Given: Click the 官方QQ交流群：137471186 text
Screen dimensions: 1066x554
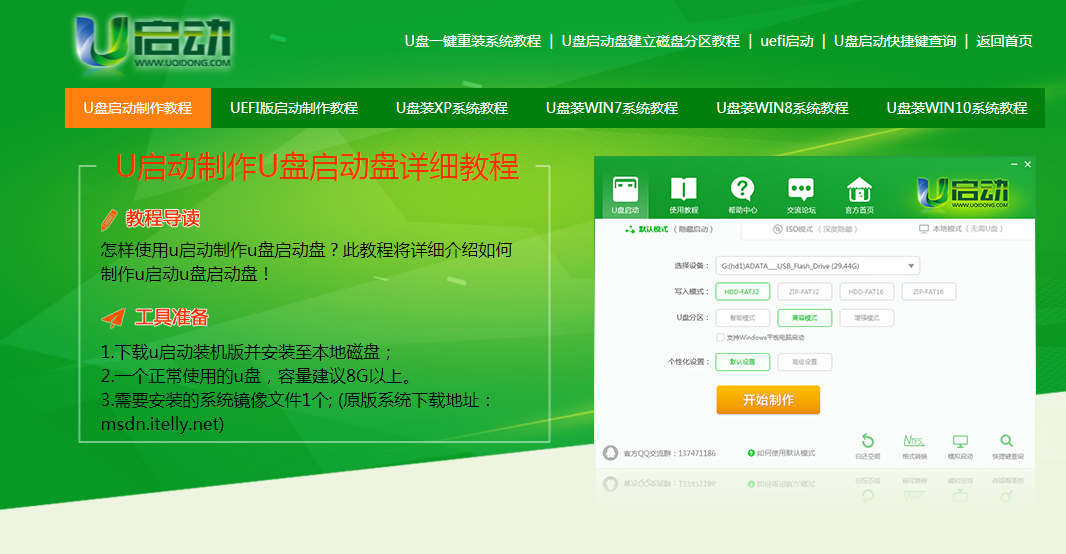Looking at the screenshot, I should [670, 453].
